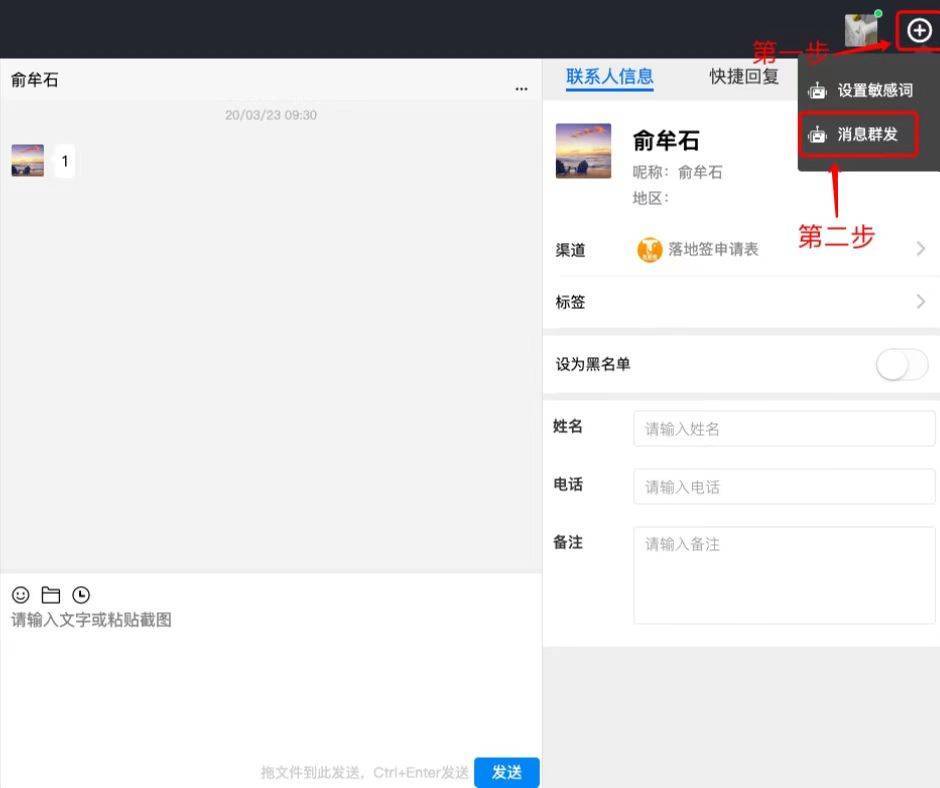The image size is (940, 788).
Task: Click the robot icon beside 消息群发
Action: pyautogui.click(x=817, y=134)
